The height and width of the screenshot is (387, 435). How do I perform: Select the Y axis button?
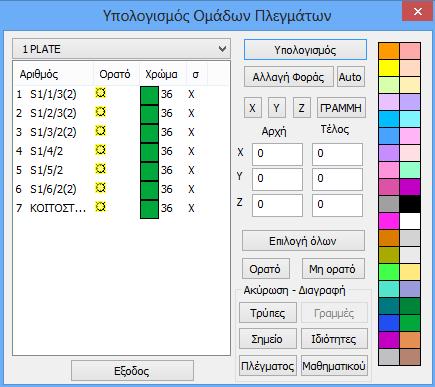coord(277,108)
